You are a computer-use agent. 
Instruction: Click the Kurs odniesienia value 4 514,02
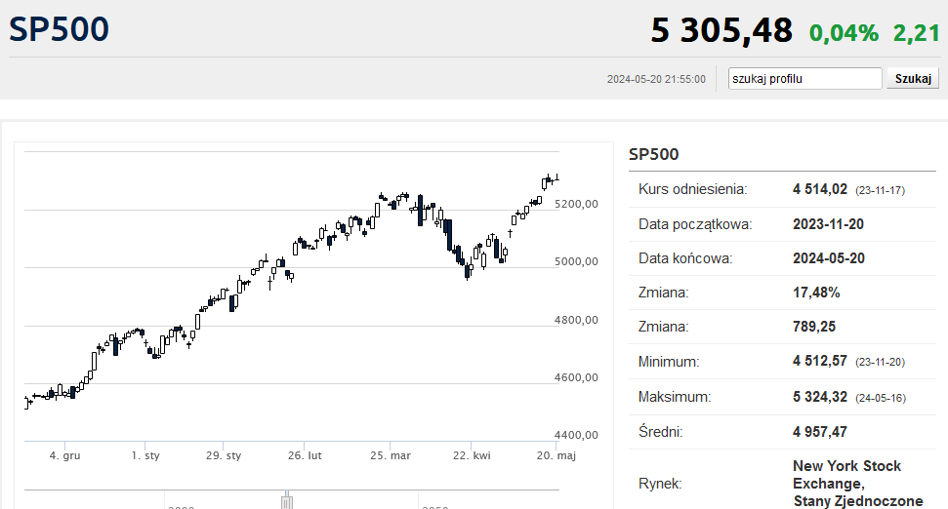tap(820, 189)
